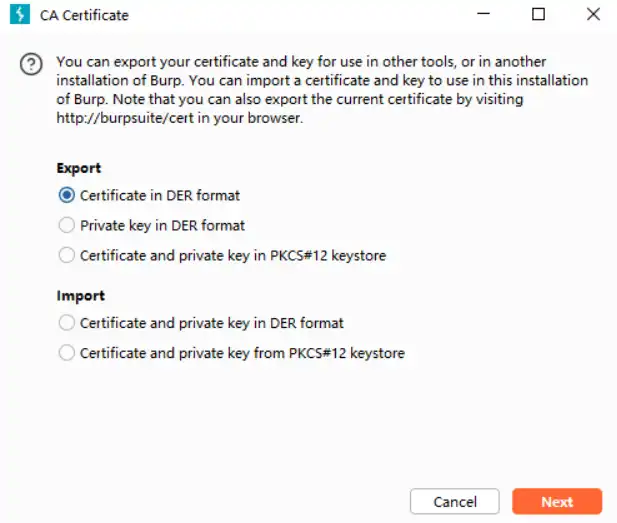Click the Burp Suite logo in title bar
This screenshot has width=617, height=523.
20,15
